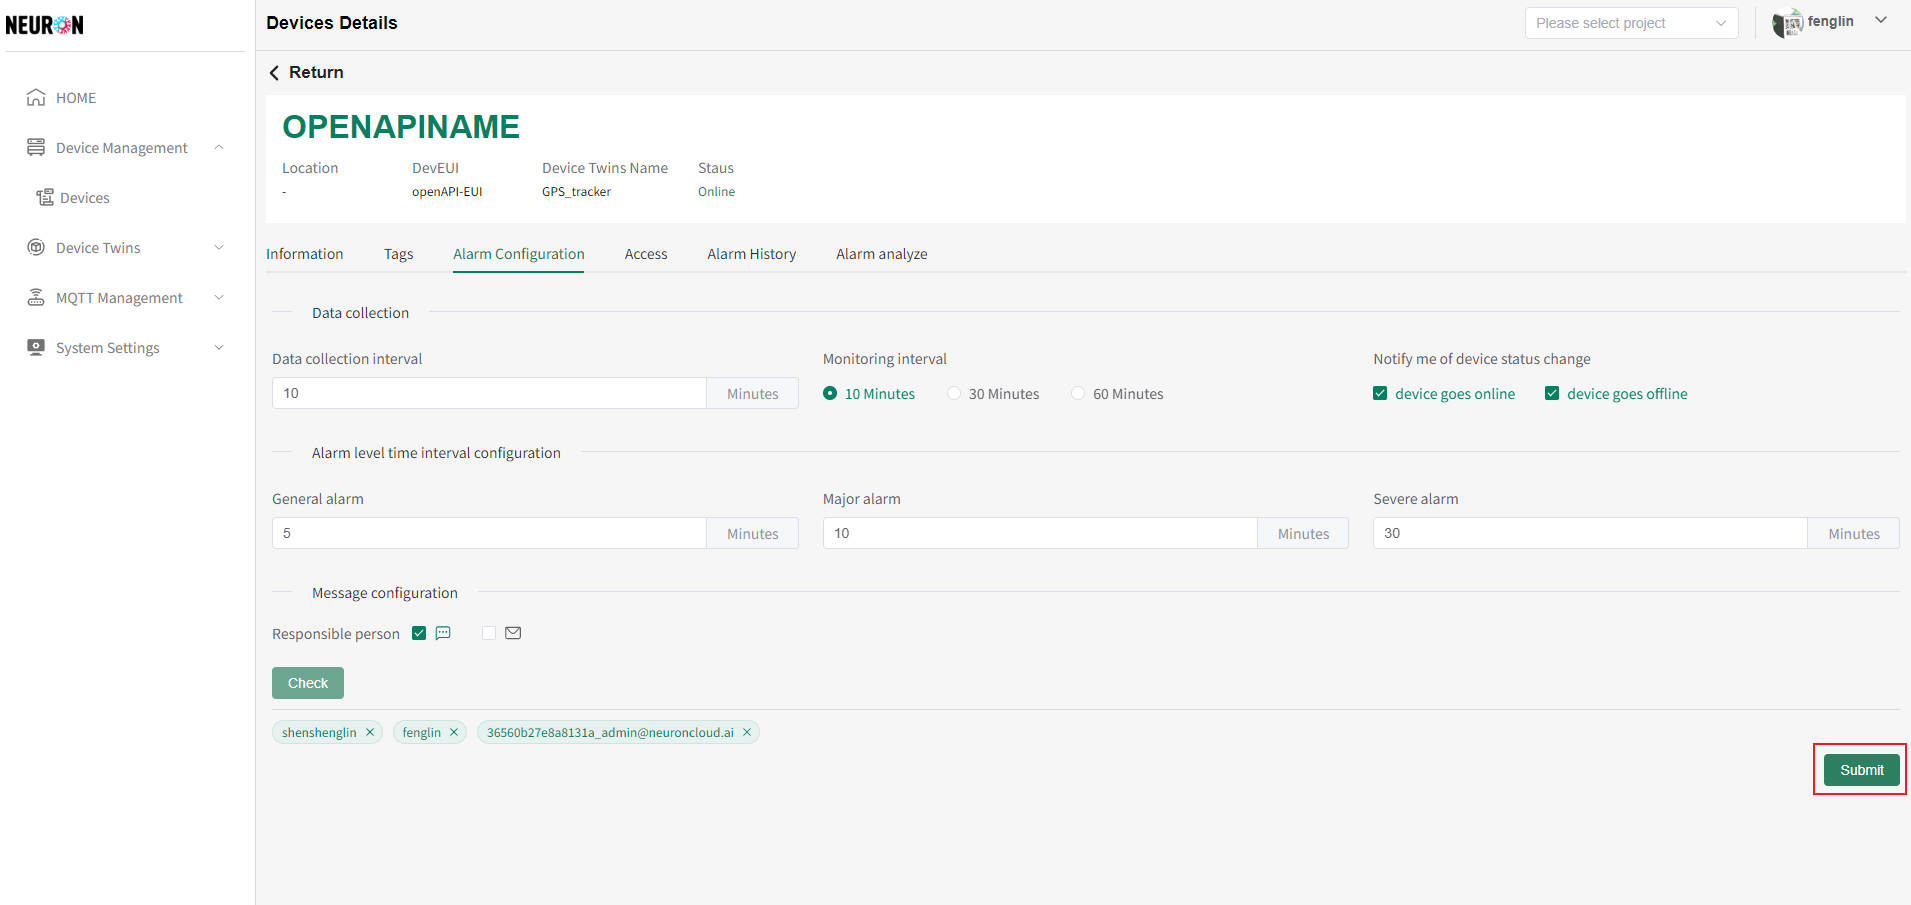
Task: Open the user menu arrow by fenglin
Action: [1881, 21]
